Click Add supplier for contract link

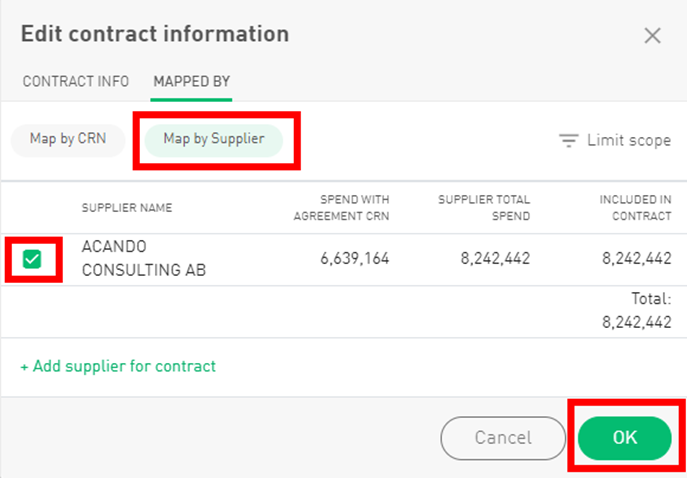[118, 366]
